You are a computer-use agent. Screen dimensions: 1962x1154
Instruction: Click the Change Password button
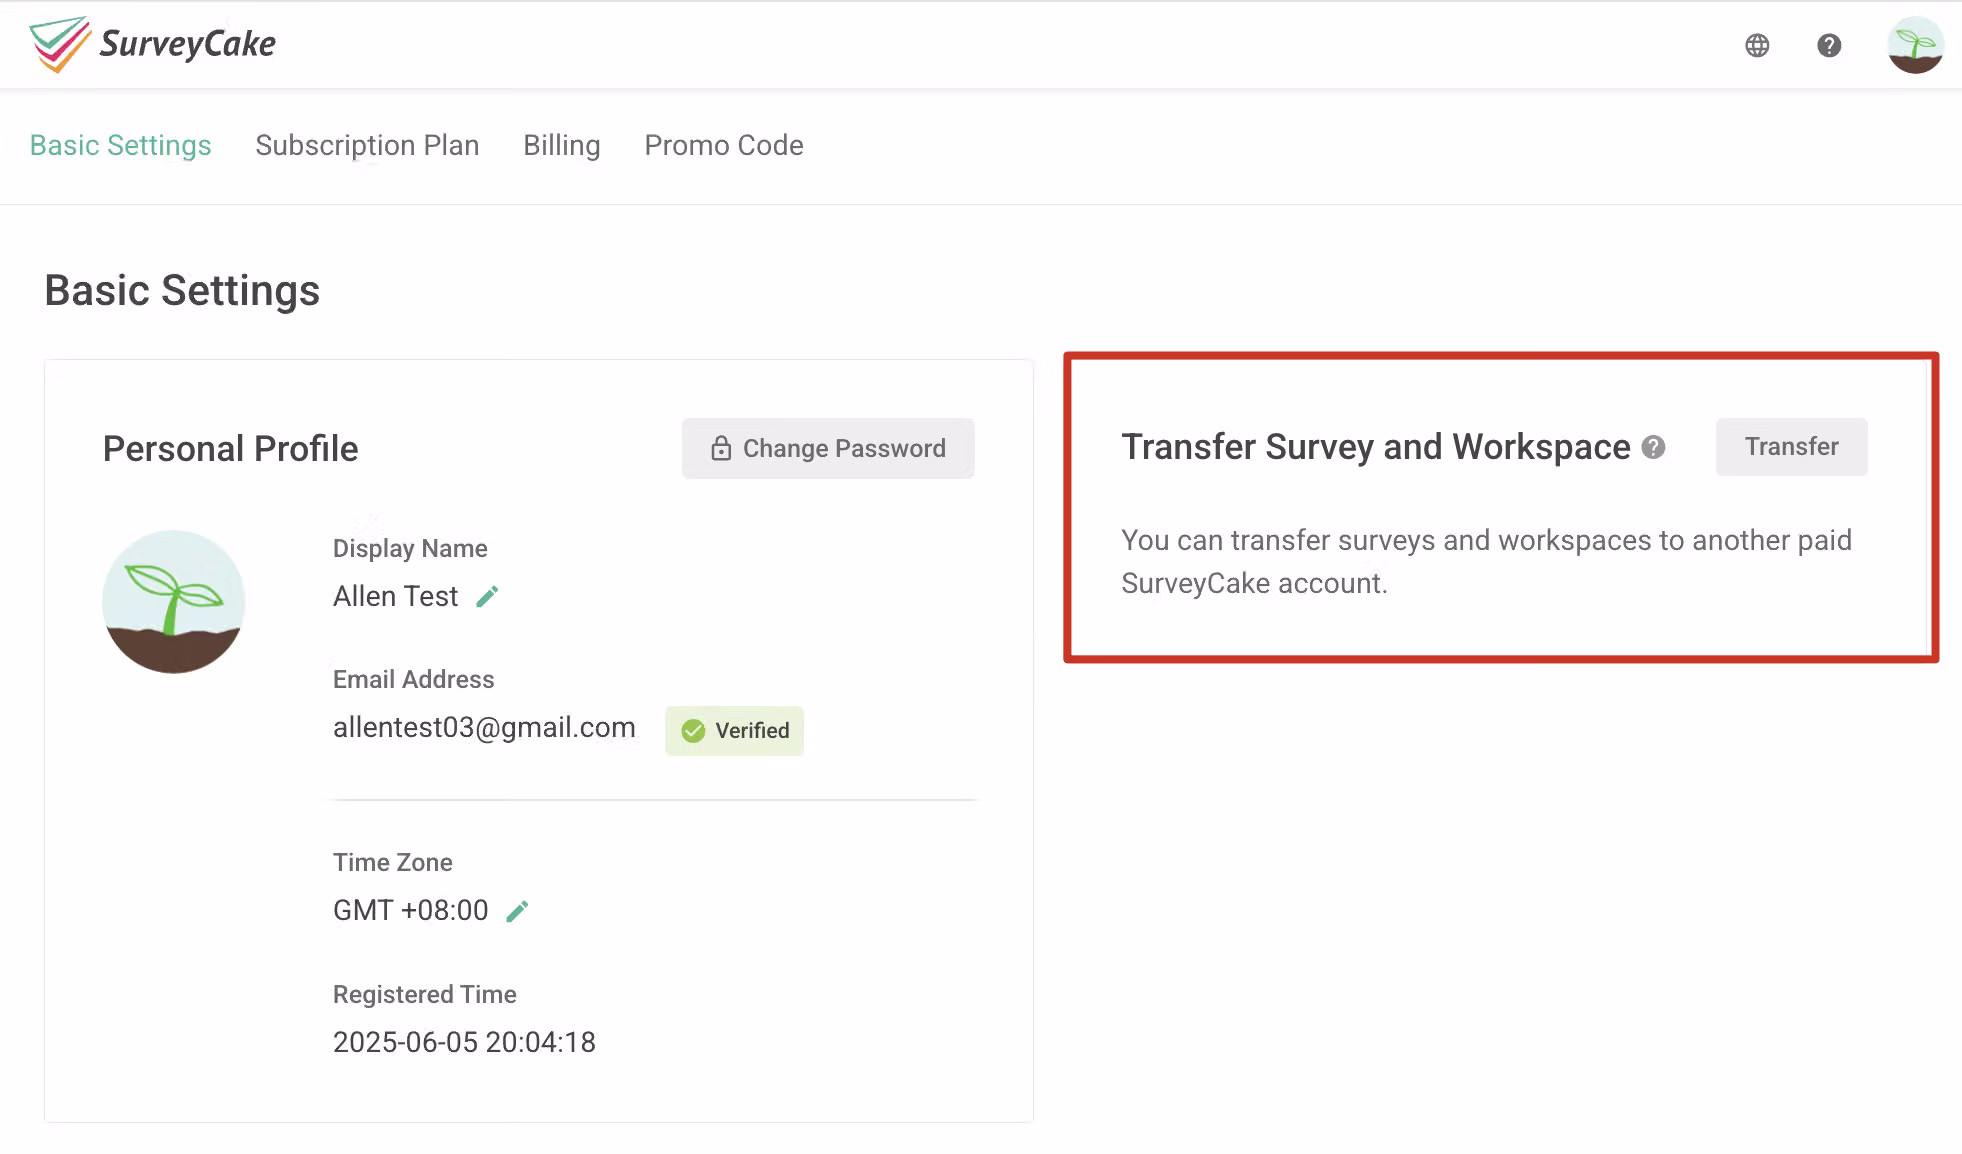click(x=828, y=448)
